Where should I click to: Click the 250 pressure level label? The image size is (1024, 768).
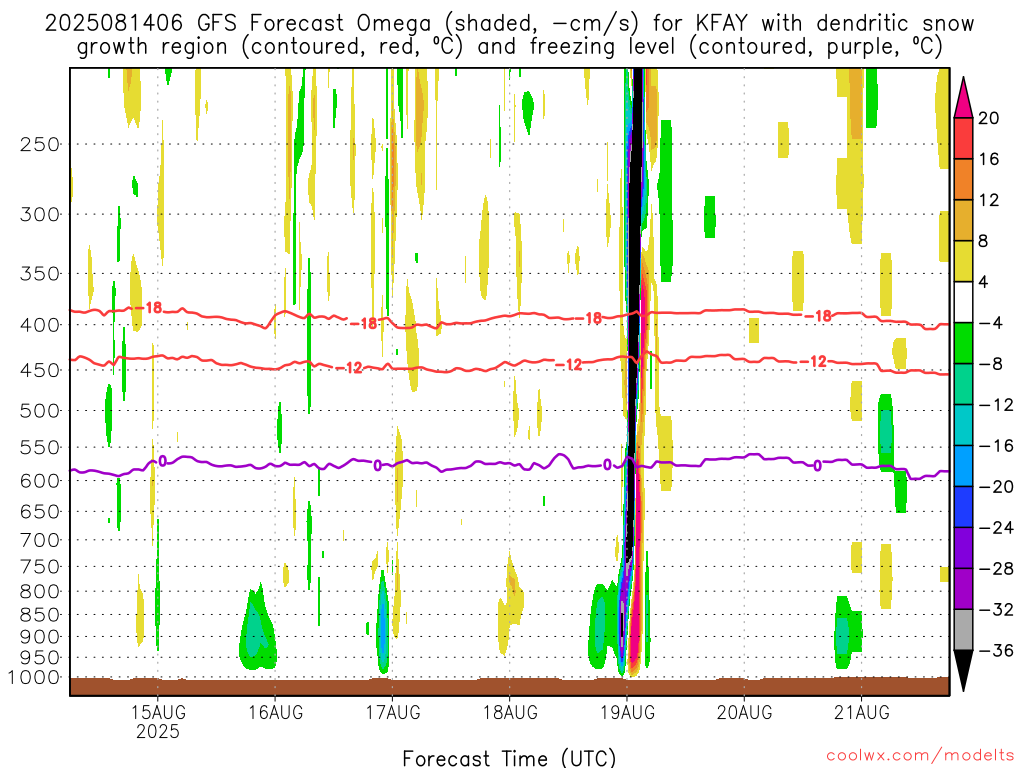(40, 144)
